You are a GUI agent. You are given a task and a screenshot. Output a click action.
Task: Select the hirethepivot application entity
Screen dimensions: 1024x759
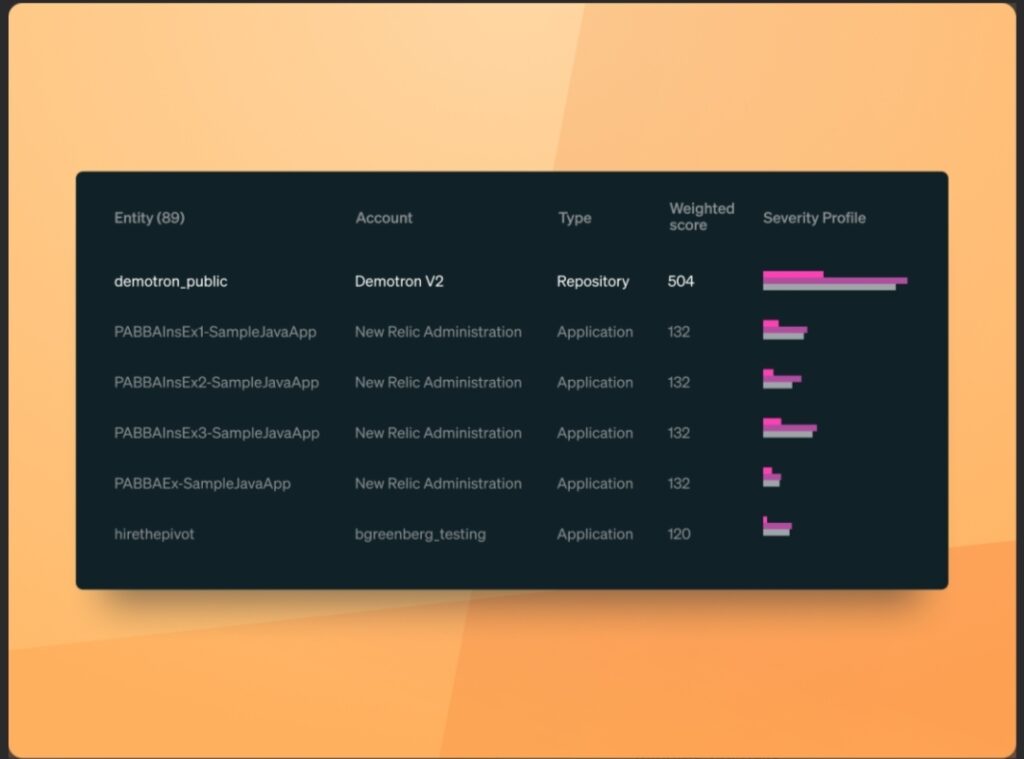click(x=154, y=534)
